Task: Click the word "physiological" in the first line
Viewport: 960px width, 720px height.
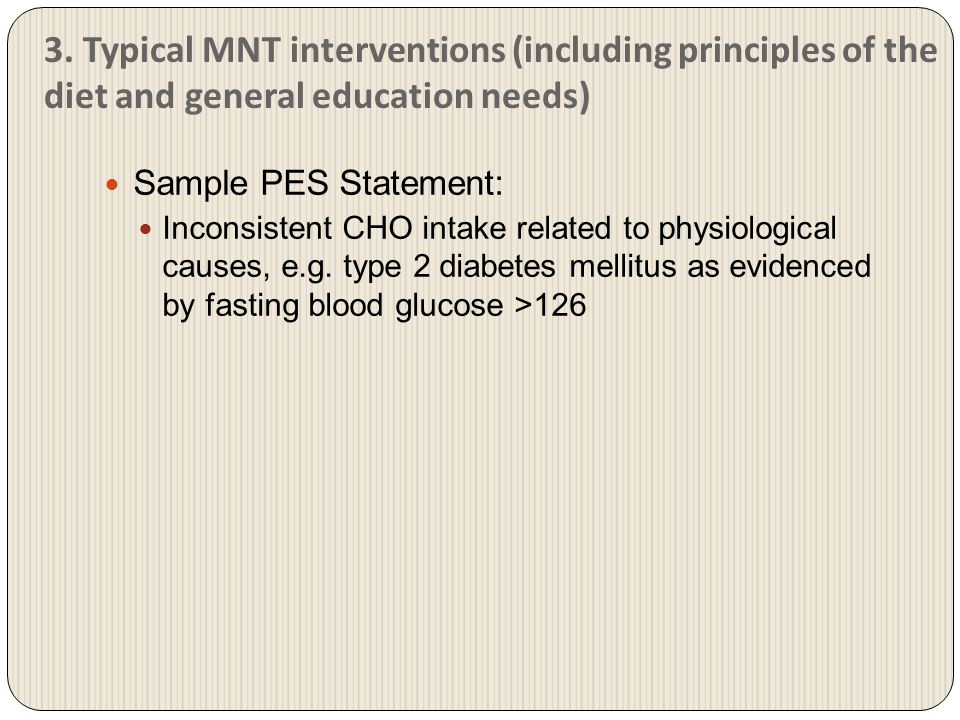Action: point(747,230)
